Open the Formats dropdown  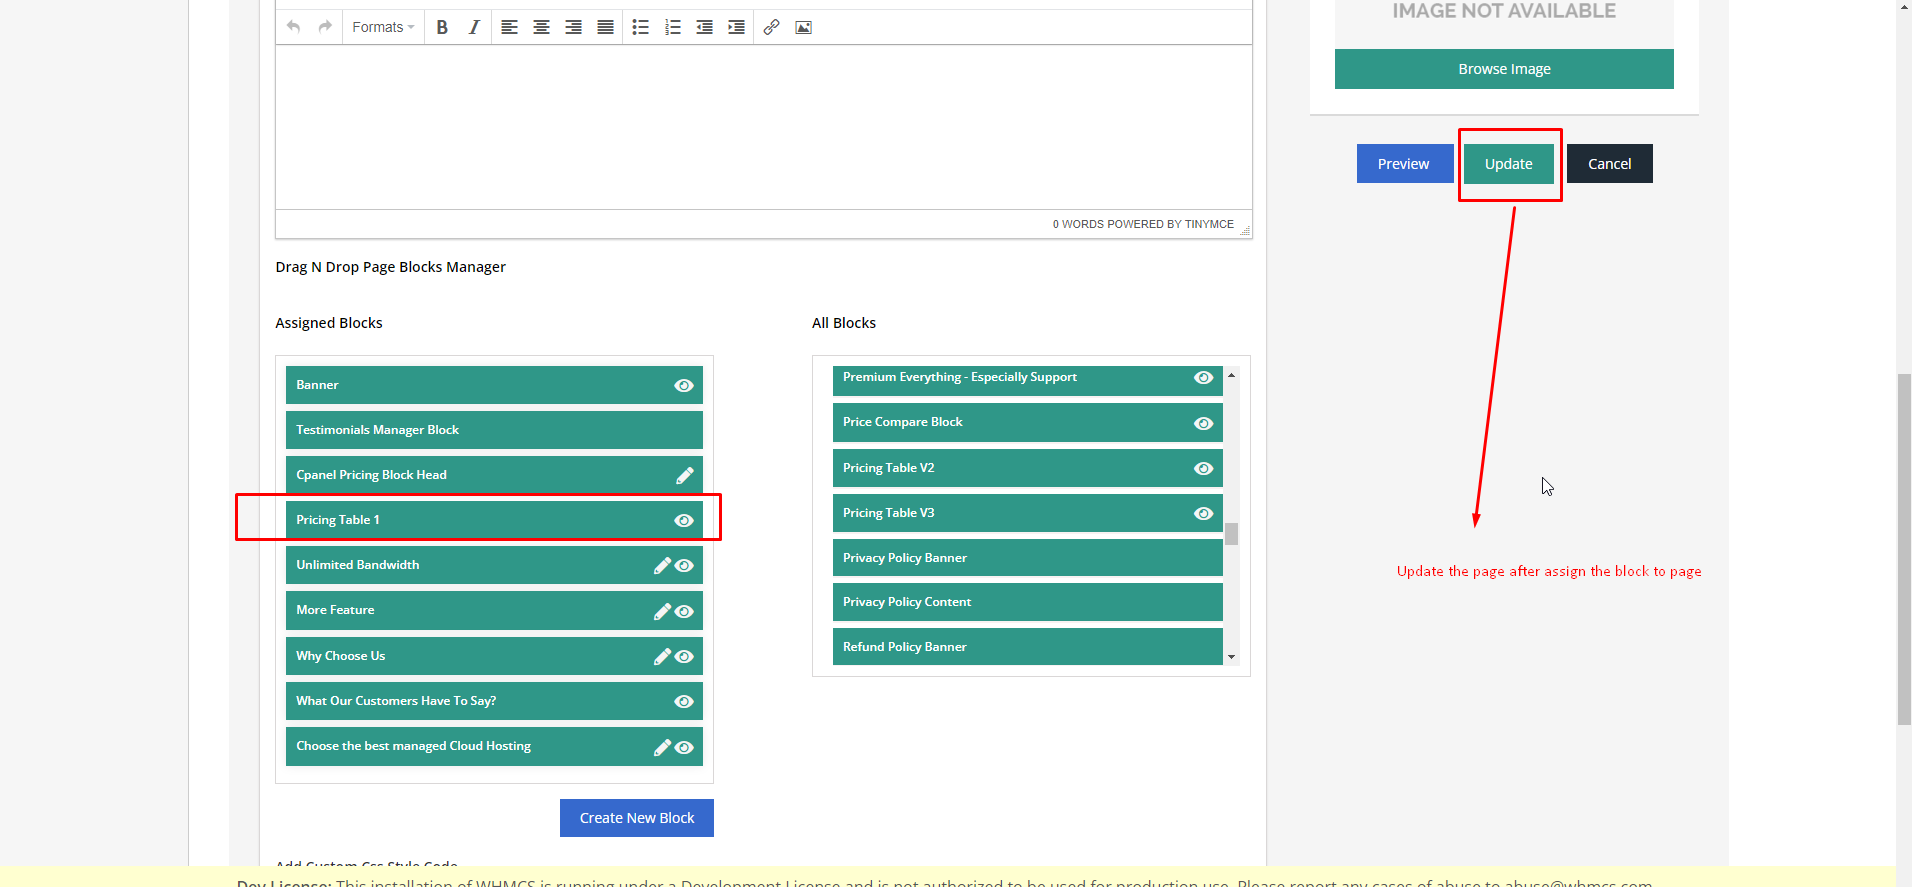click(382, 27)
